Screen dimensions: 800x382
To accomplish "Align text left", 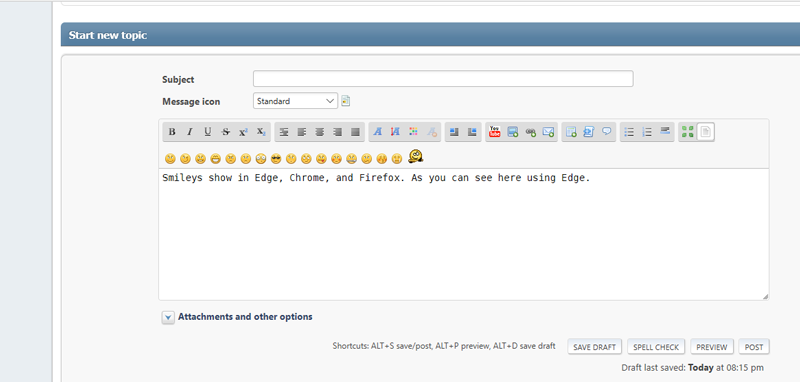I will point(302,132).
